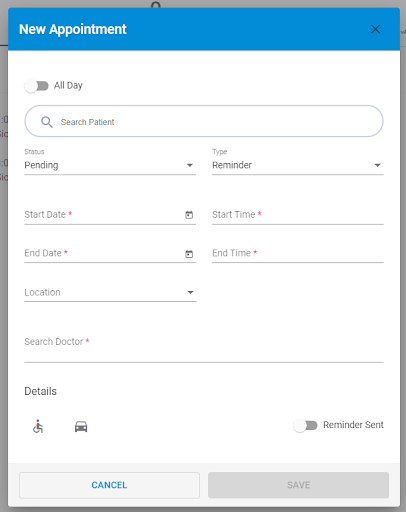Image resolution: width=406 pixels, height=512 pixels.
Task: Select the Start Time field
Action: 298,215
